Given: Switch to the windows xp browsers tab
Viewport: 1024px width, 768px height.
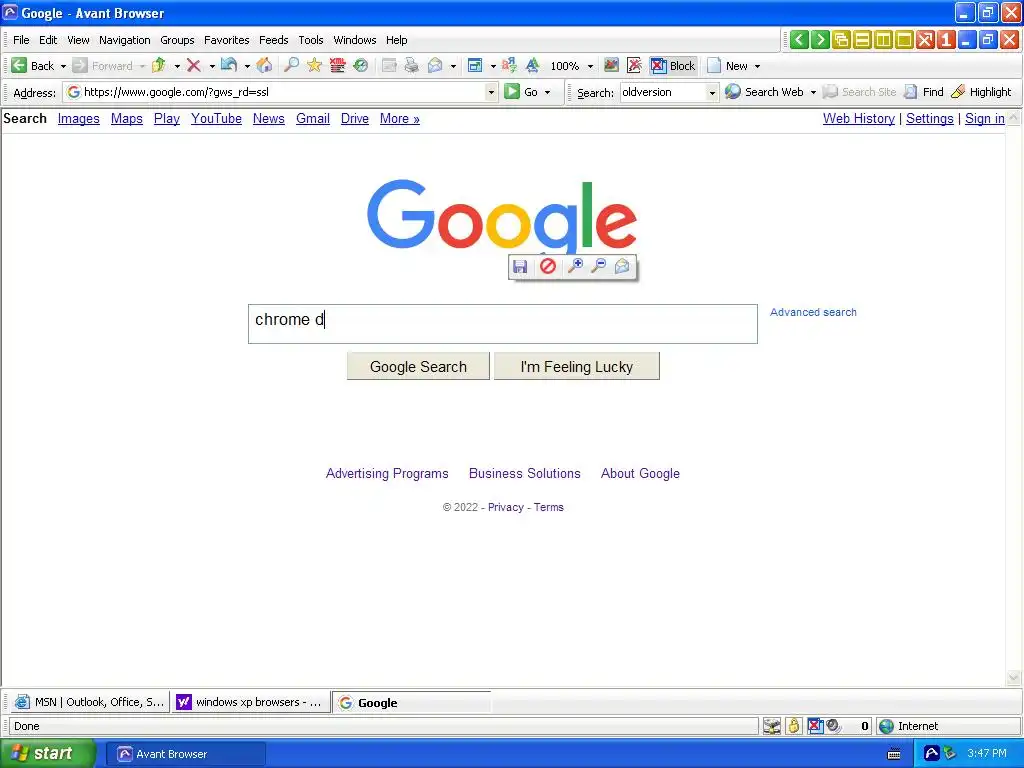Looking at the screenshot, I should [x=251, y=702].
